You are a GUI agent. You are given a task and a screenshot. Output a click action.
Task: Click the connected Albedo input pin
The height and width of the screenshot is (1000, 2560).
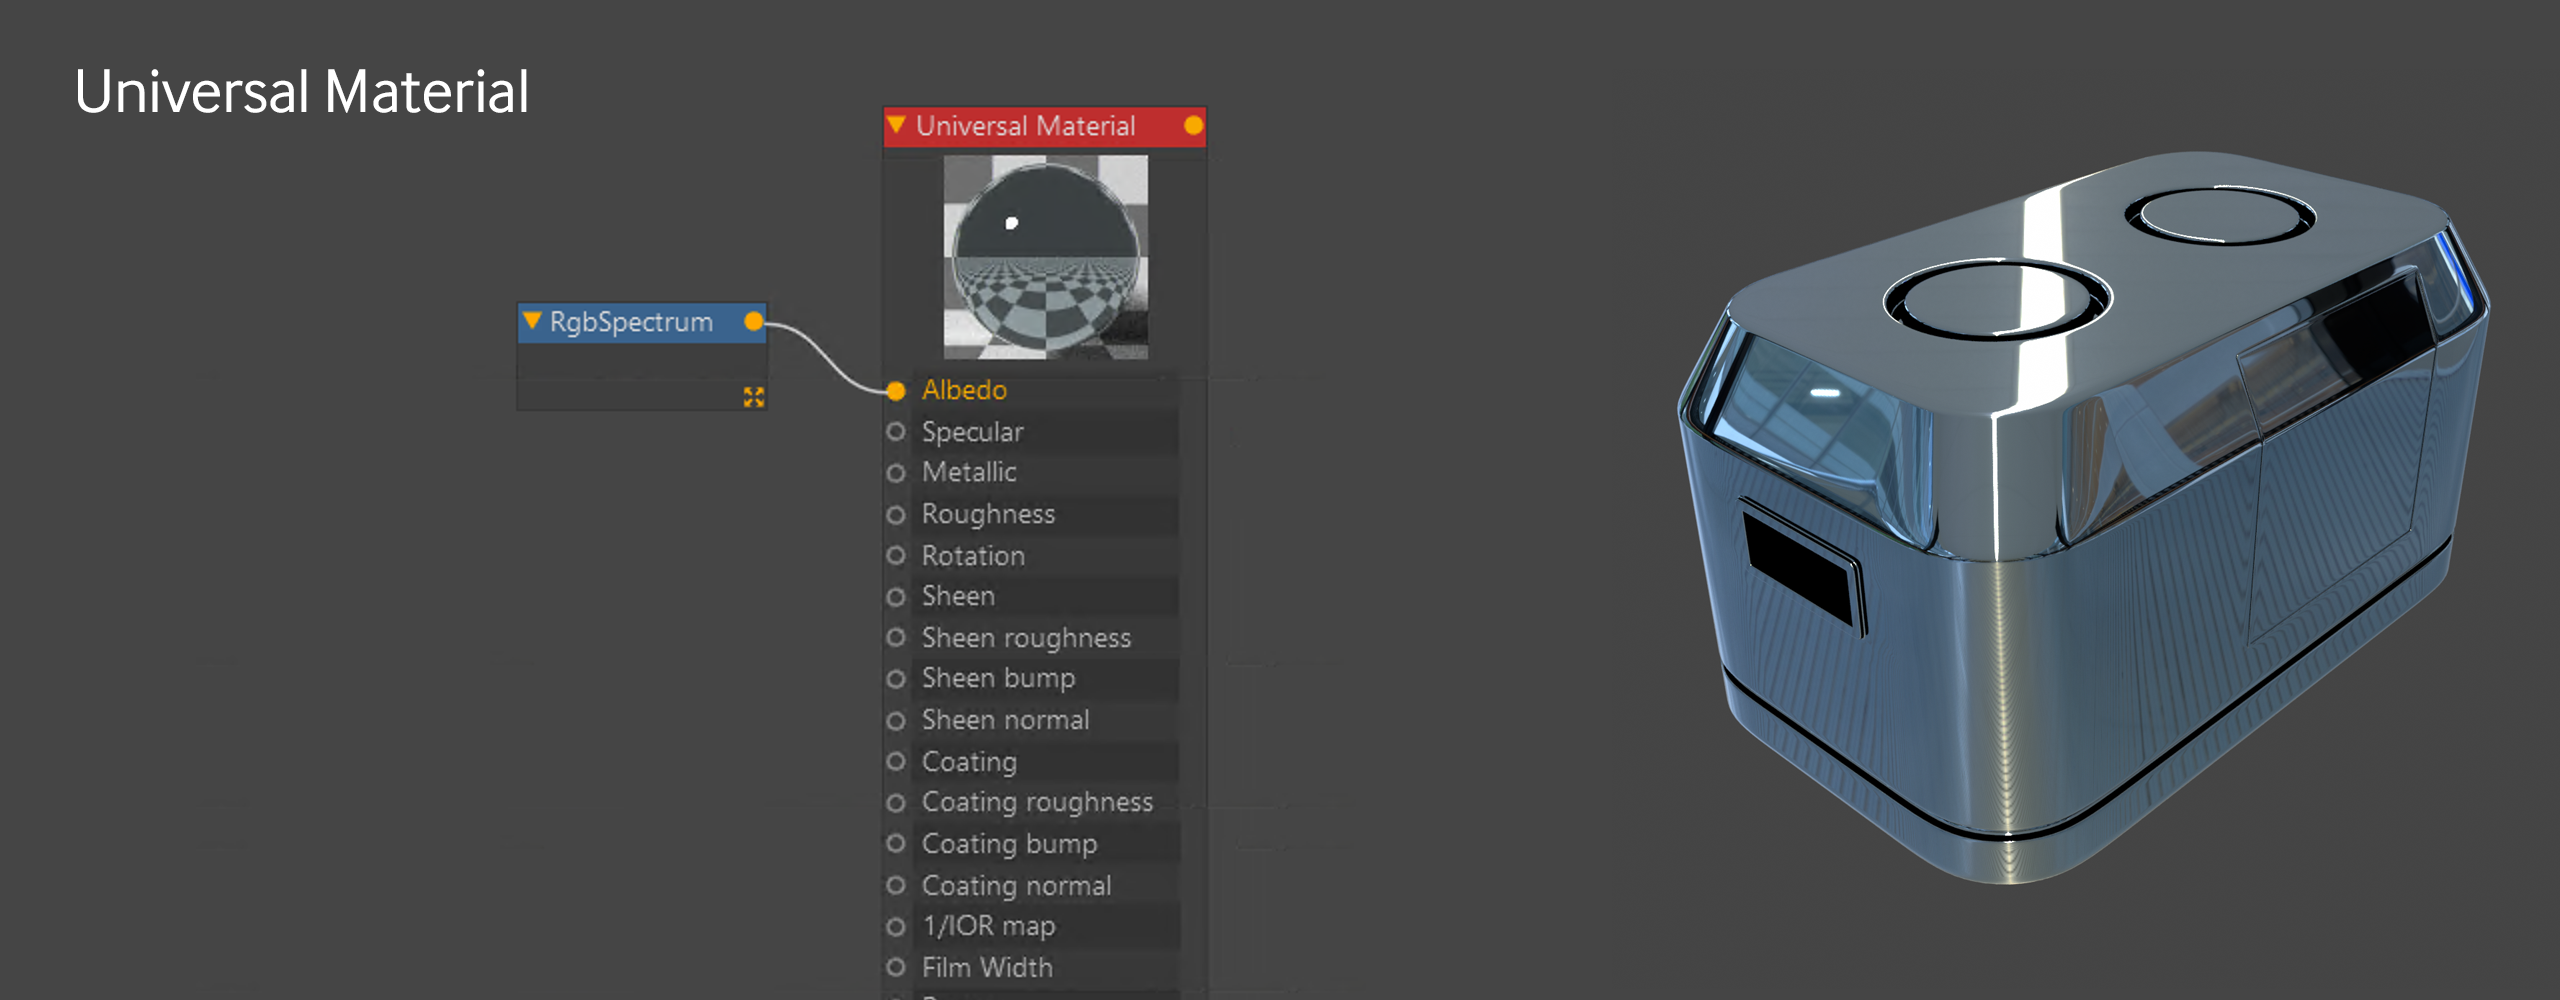(x=896, y=390)
